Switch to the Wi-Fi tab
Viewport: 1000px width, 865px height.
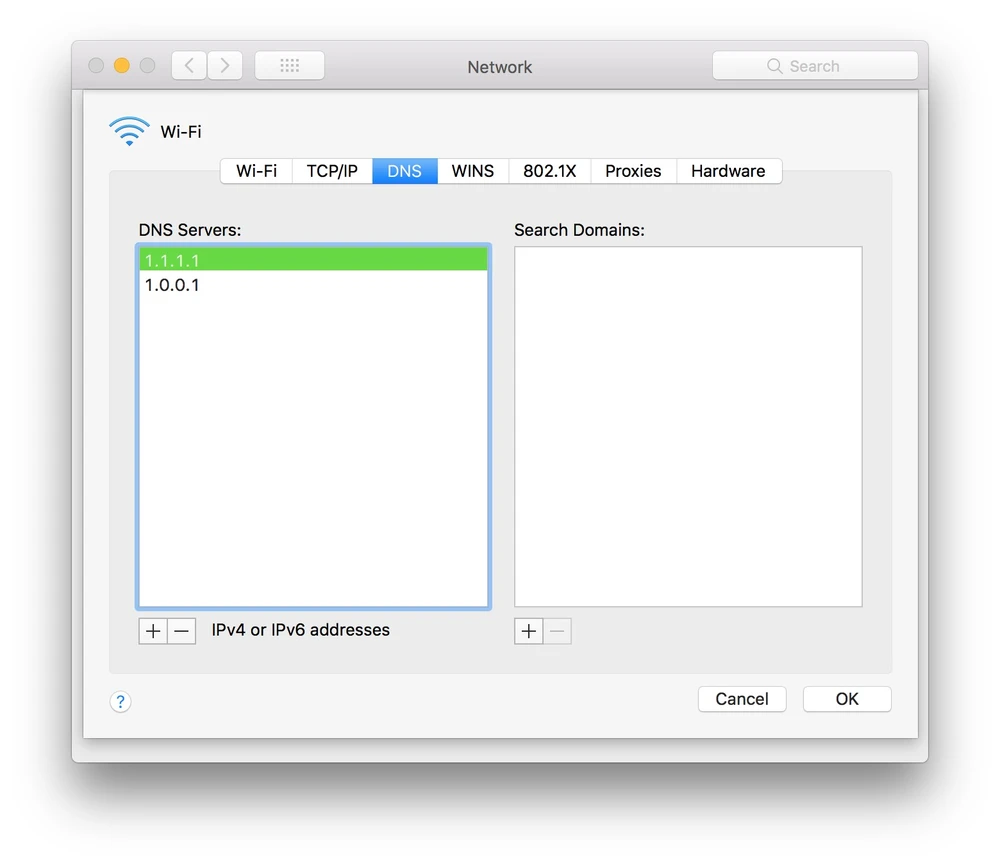(x=256, y=171)
